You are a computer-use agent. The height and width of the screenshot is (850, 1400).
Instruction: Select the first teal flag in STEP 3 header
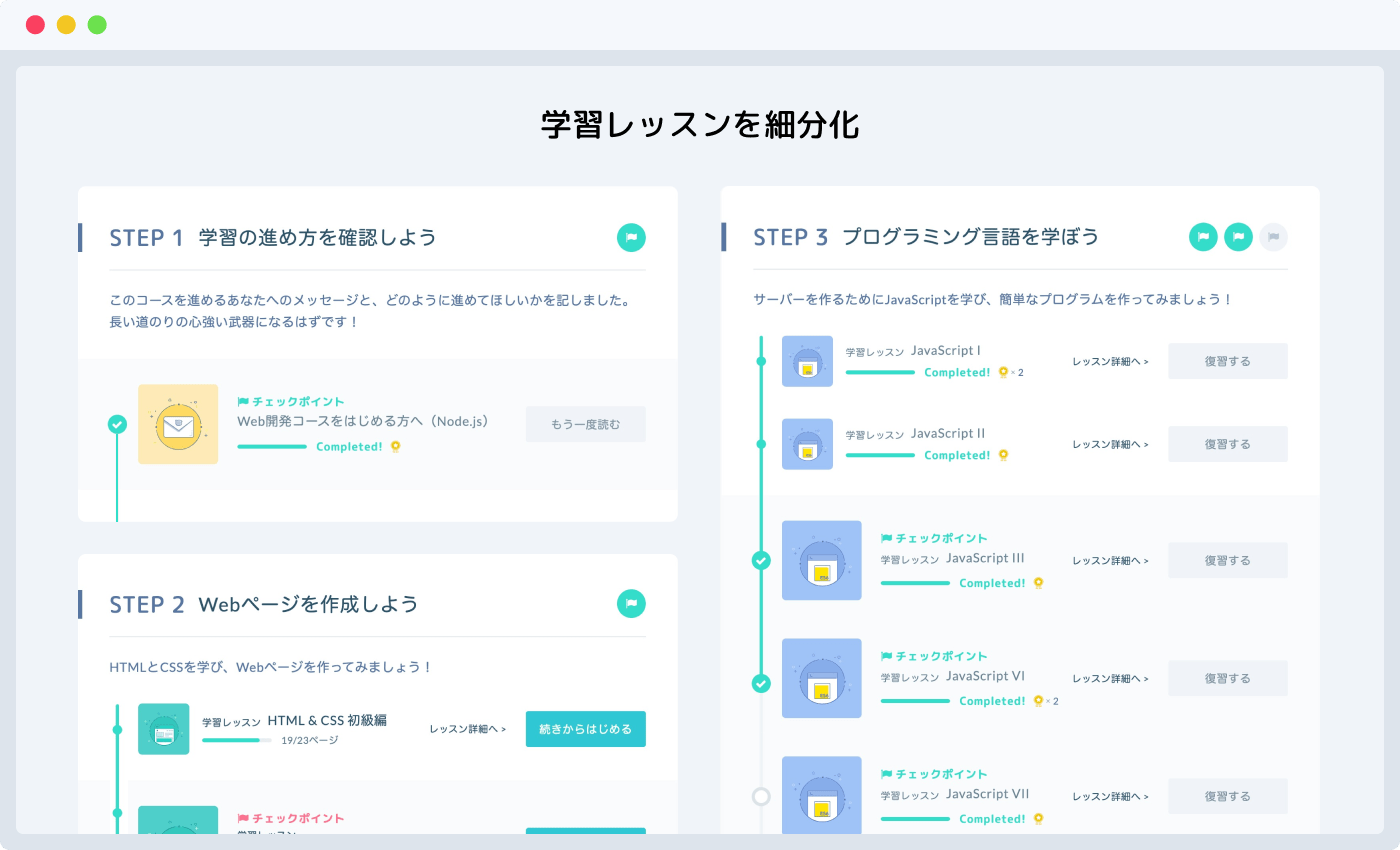point(1203,237)
